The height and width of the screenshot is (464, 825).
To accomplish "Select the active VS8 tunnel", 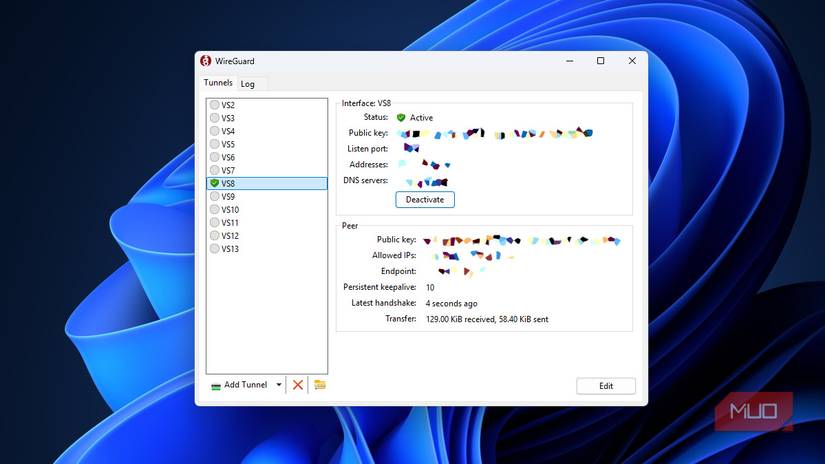I will point(267,183).
